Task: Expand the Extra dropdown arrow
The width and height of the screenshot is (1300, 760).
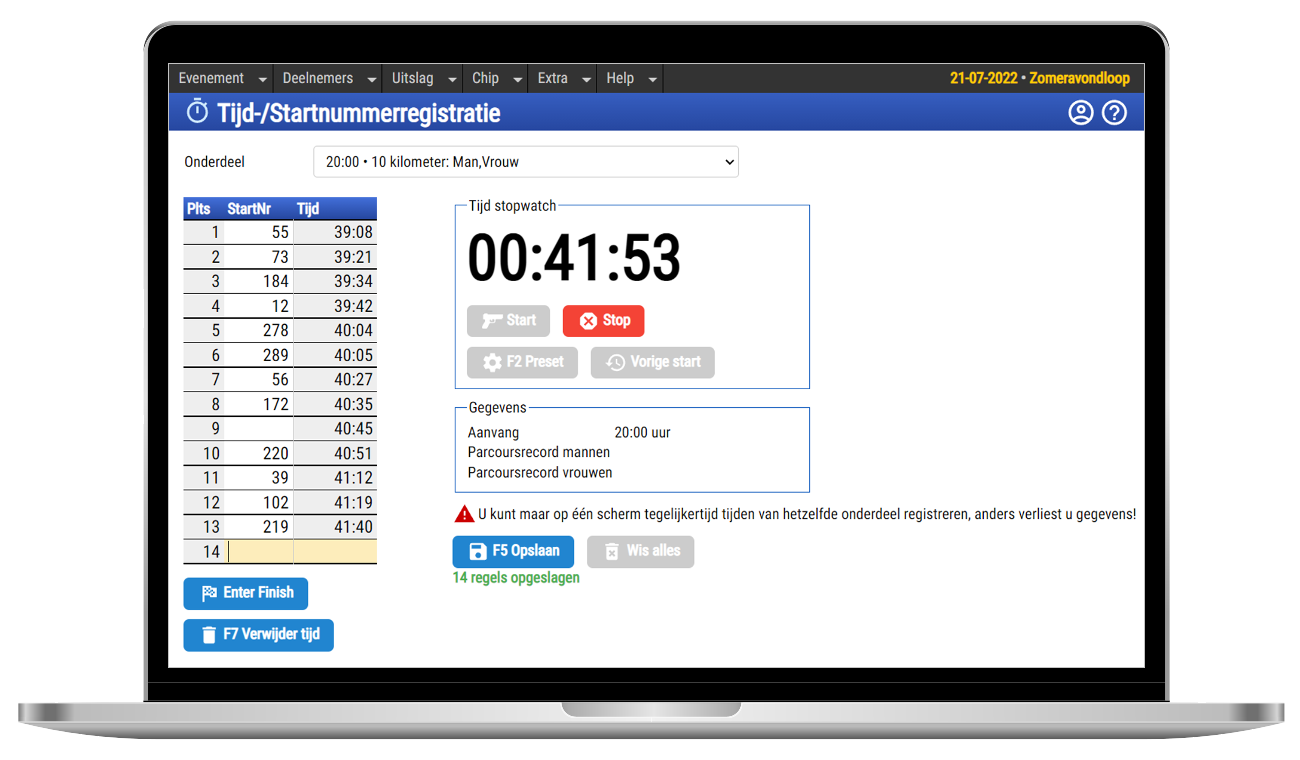Action: coord(586,80)
